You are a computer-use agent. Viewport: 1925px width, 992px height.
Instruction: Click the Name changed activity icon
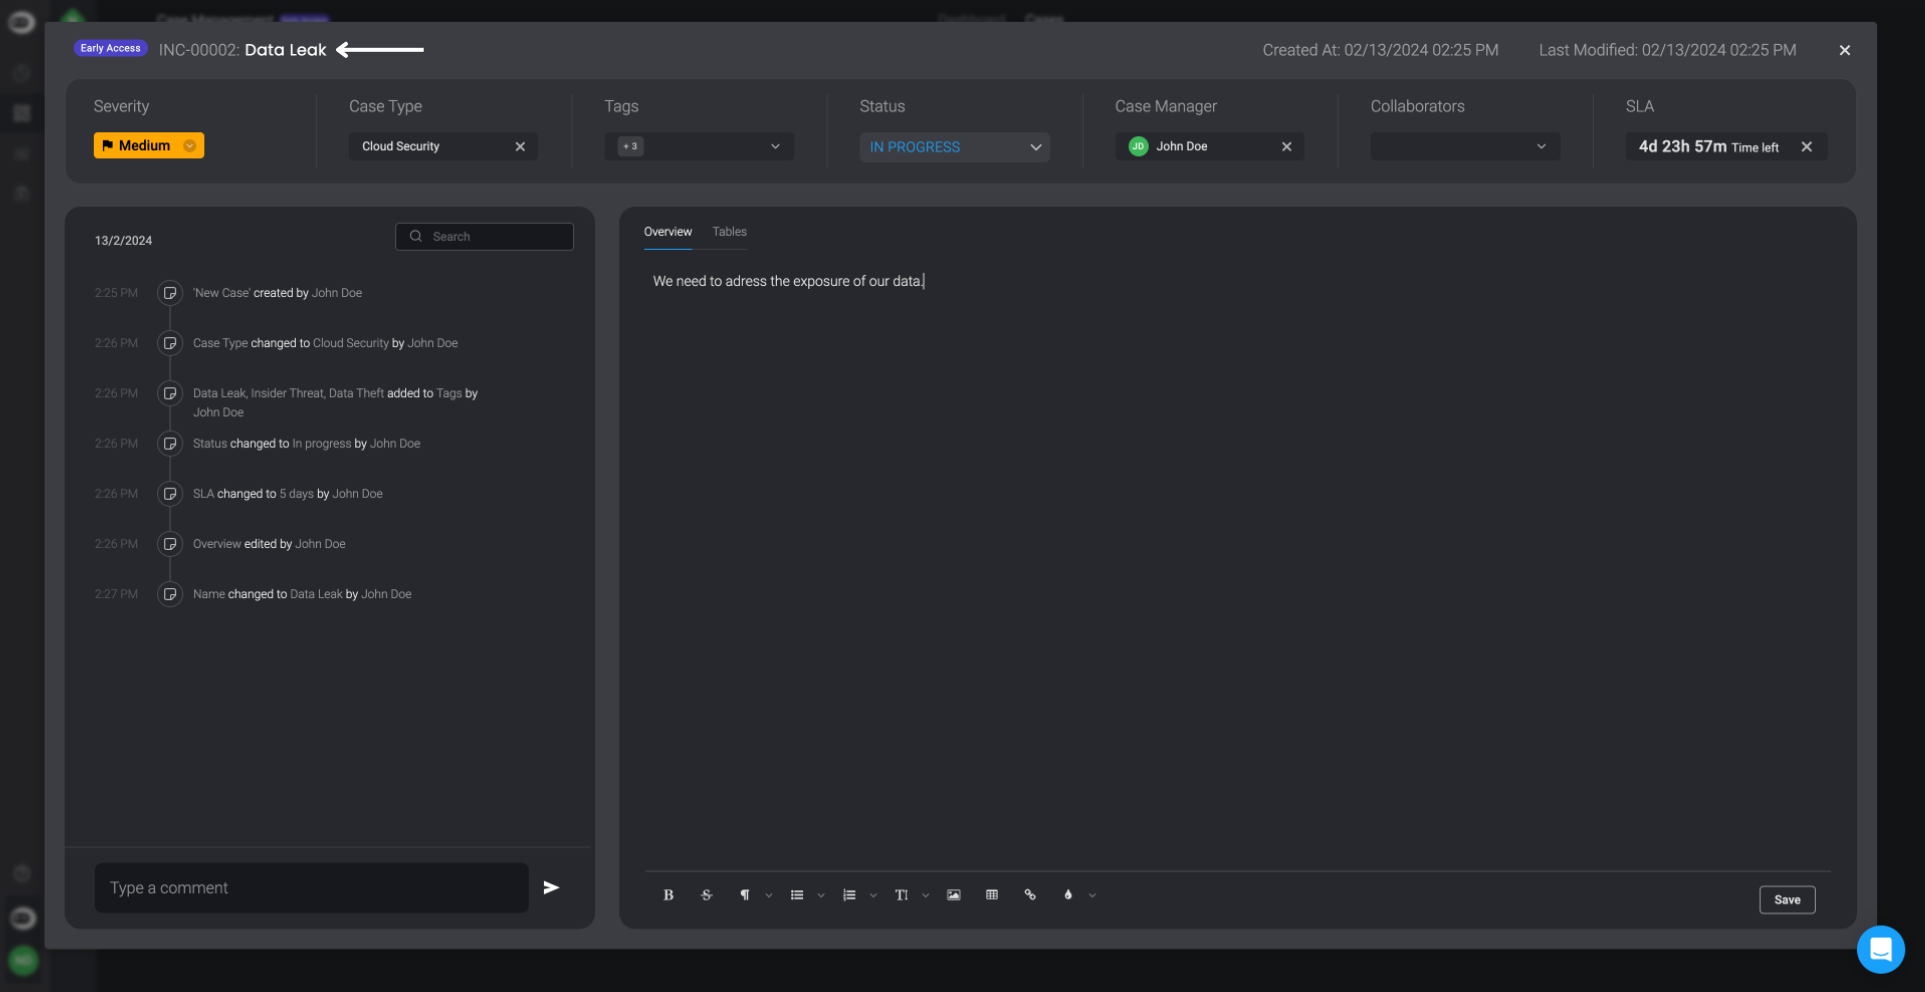coord(170,594)
